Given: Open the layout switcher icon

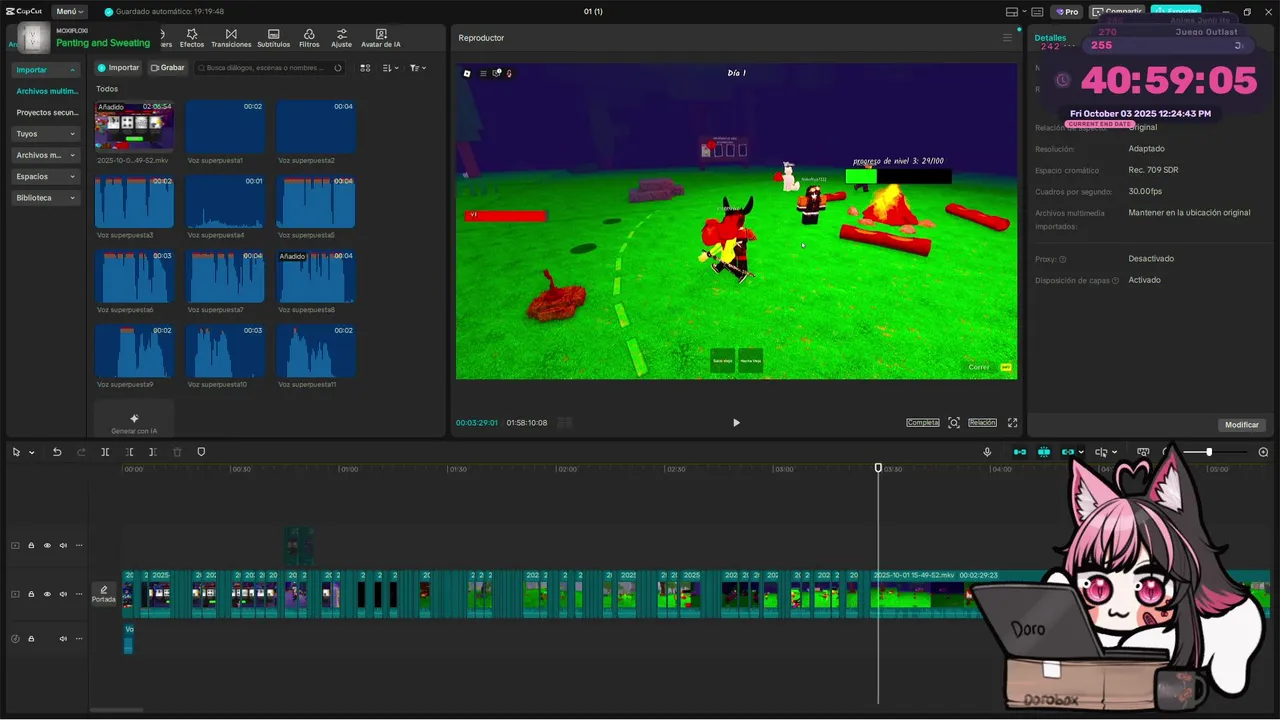Looking at the screenshot, I should tap(1011, 12).
